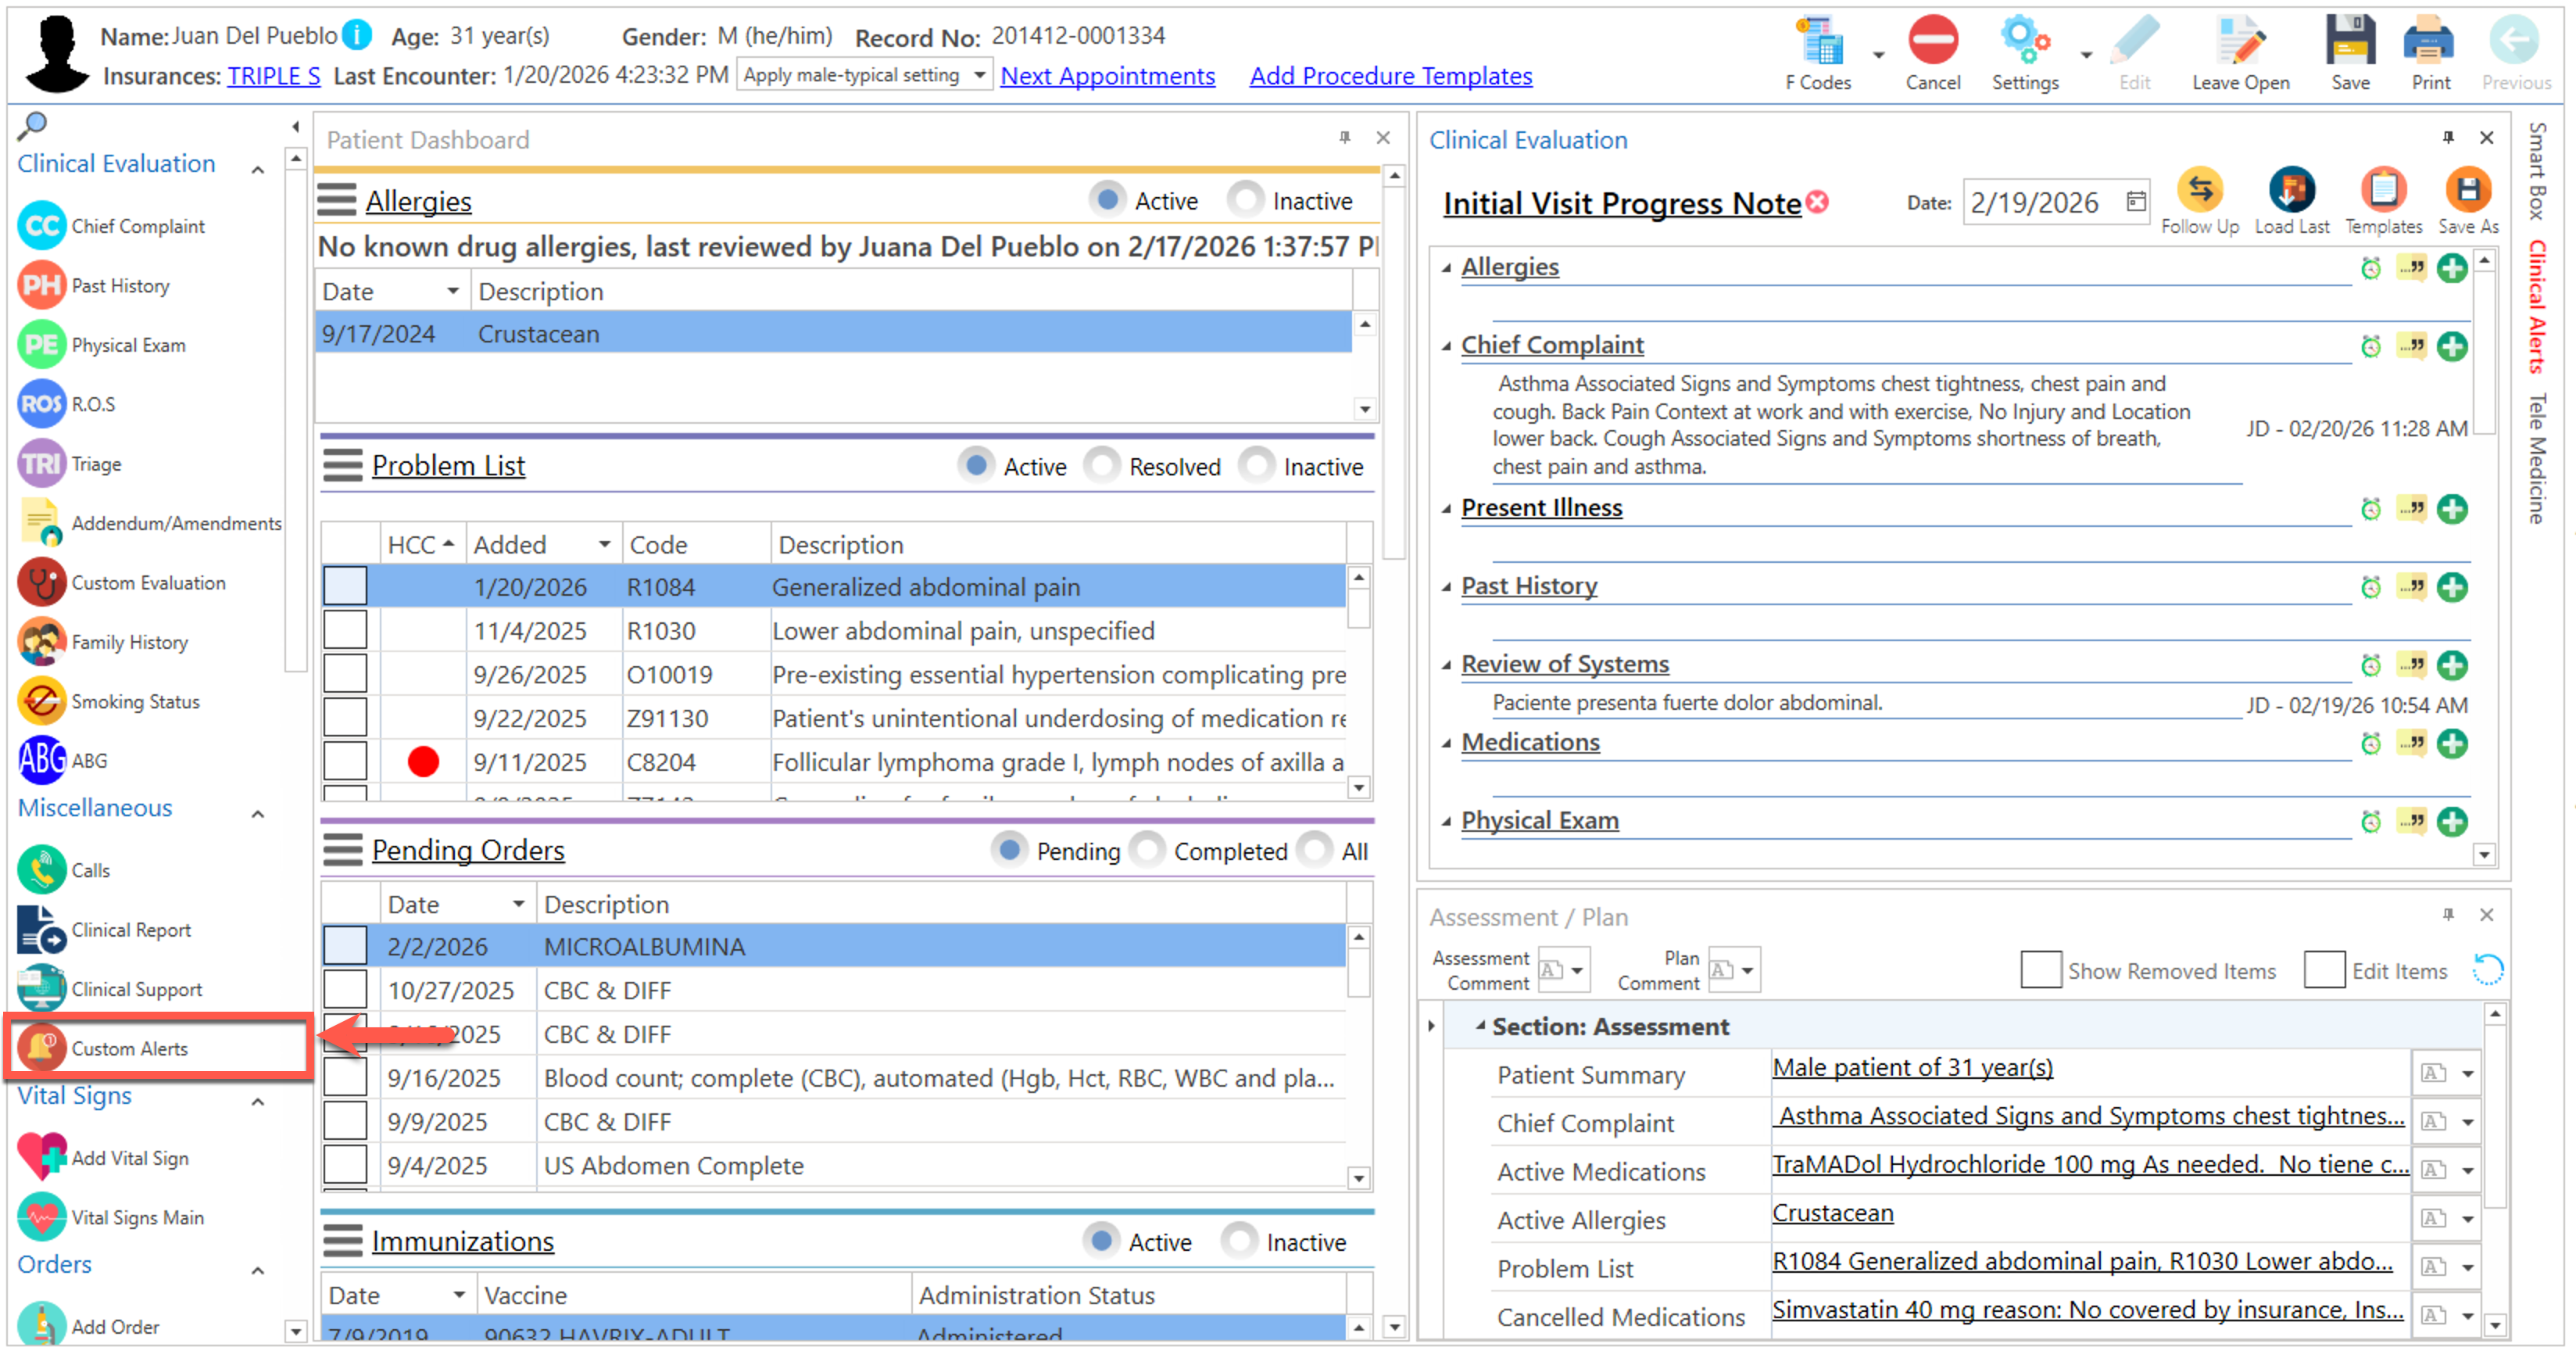Open the Clinical Alerts side tab
Viewport: 2576px width, 1351px height.
pyautogui.click(x=2536, y=306)
